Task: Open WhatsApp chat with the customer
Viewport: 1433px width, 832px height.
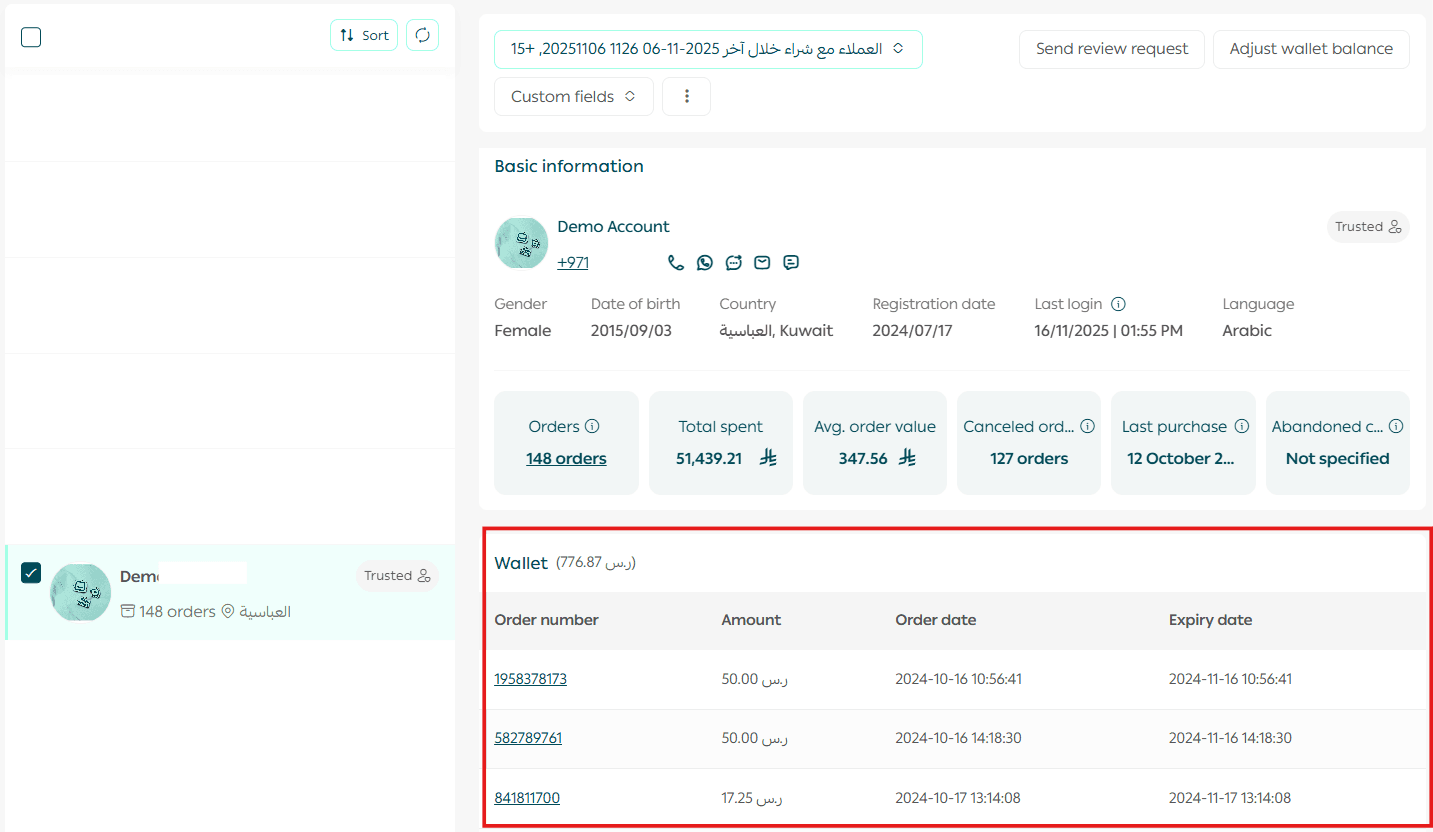Action: (x=705, y=263)
